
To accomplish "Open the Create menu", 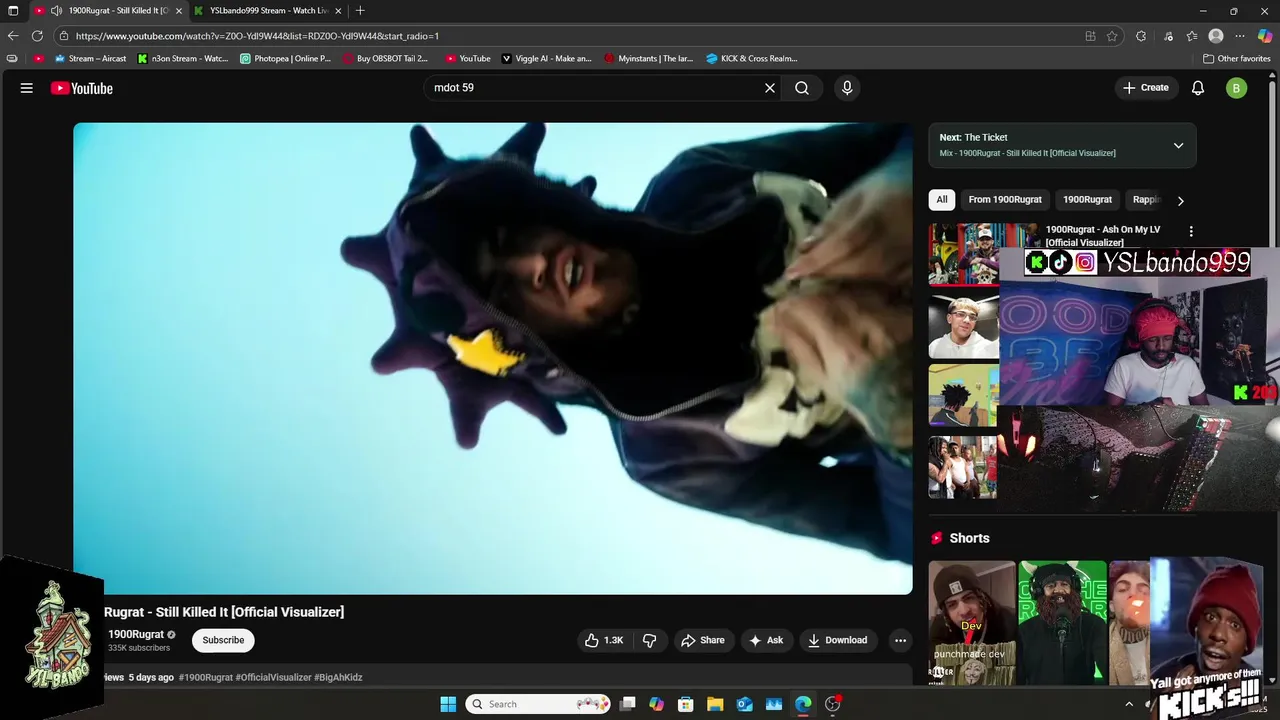I will [x=1145, y=88].
